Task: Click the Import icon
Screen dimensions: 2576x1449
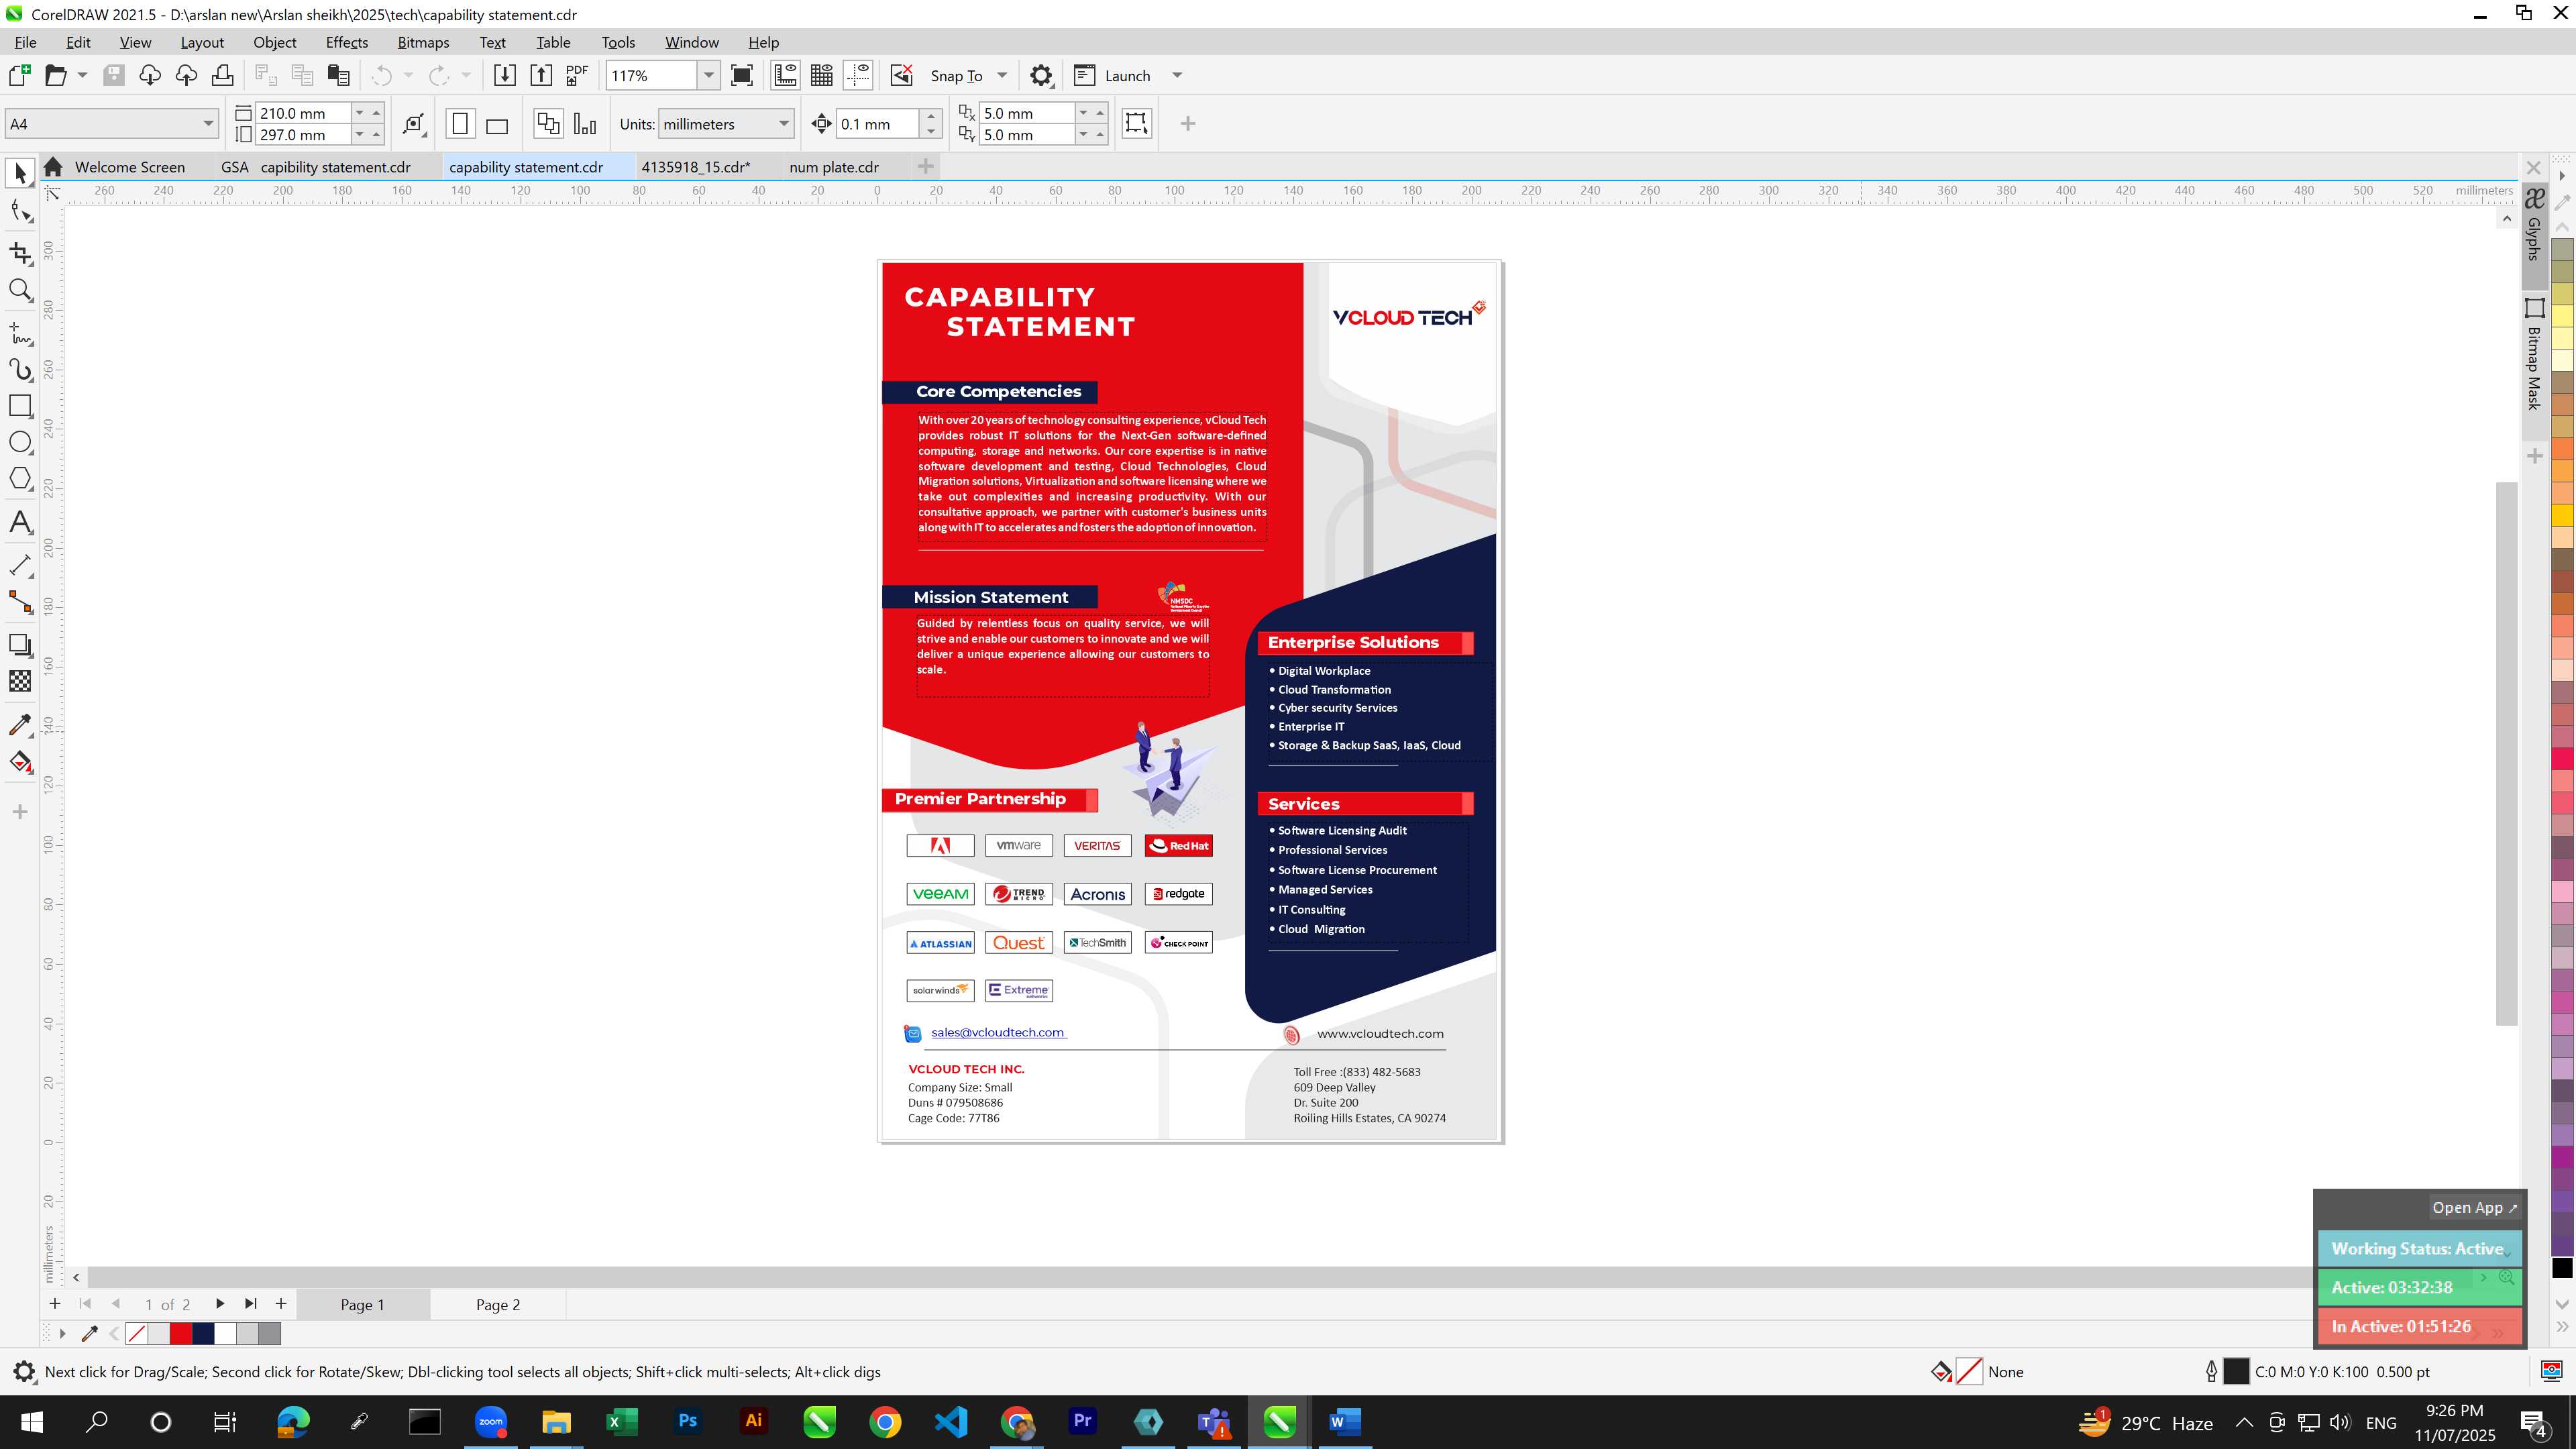Action: (x=505, y=75)
